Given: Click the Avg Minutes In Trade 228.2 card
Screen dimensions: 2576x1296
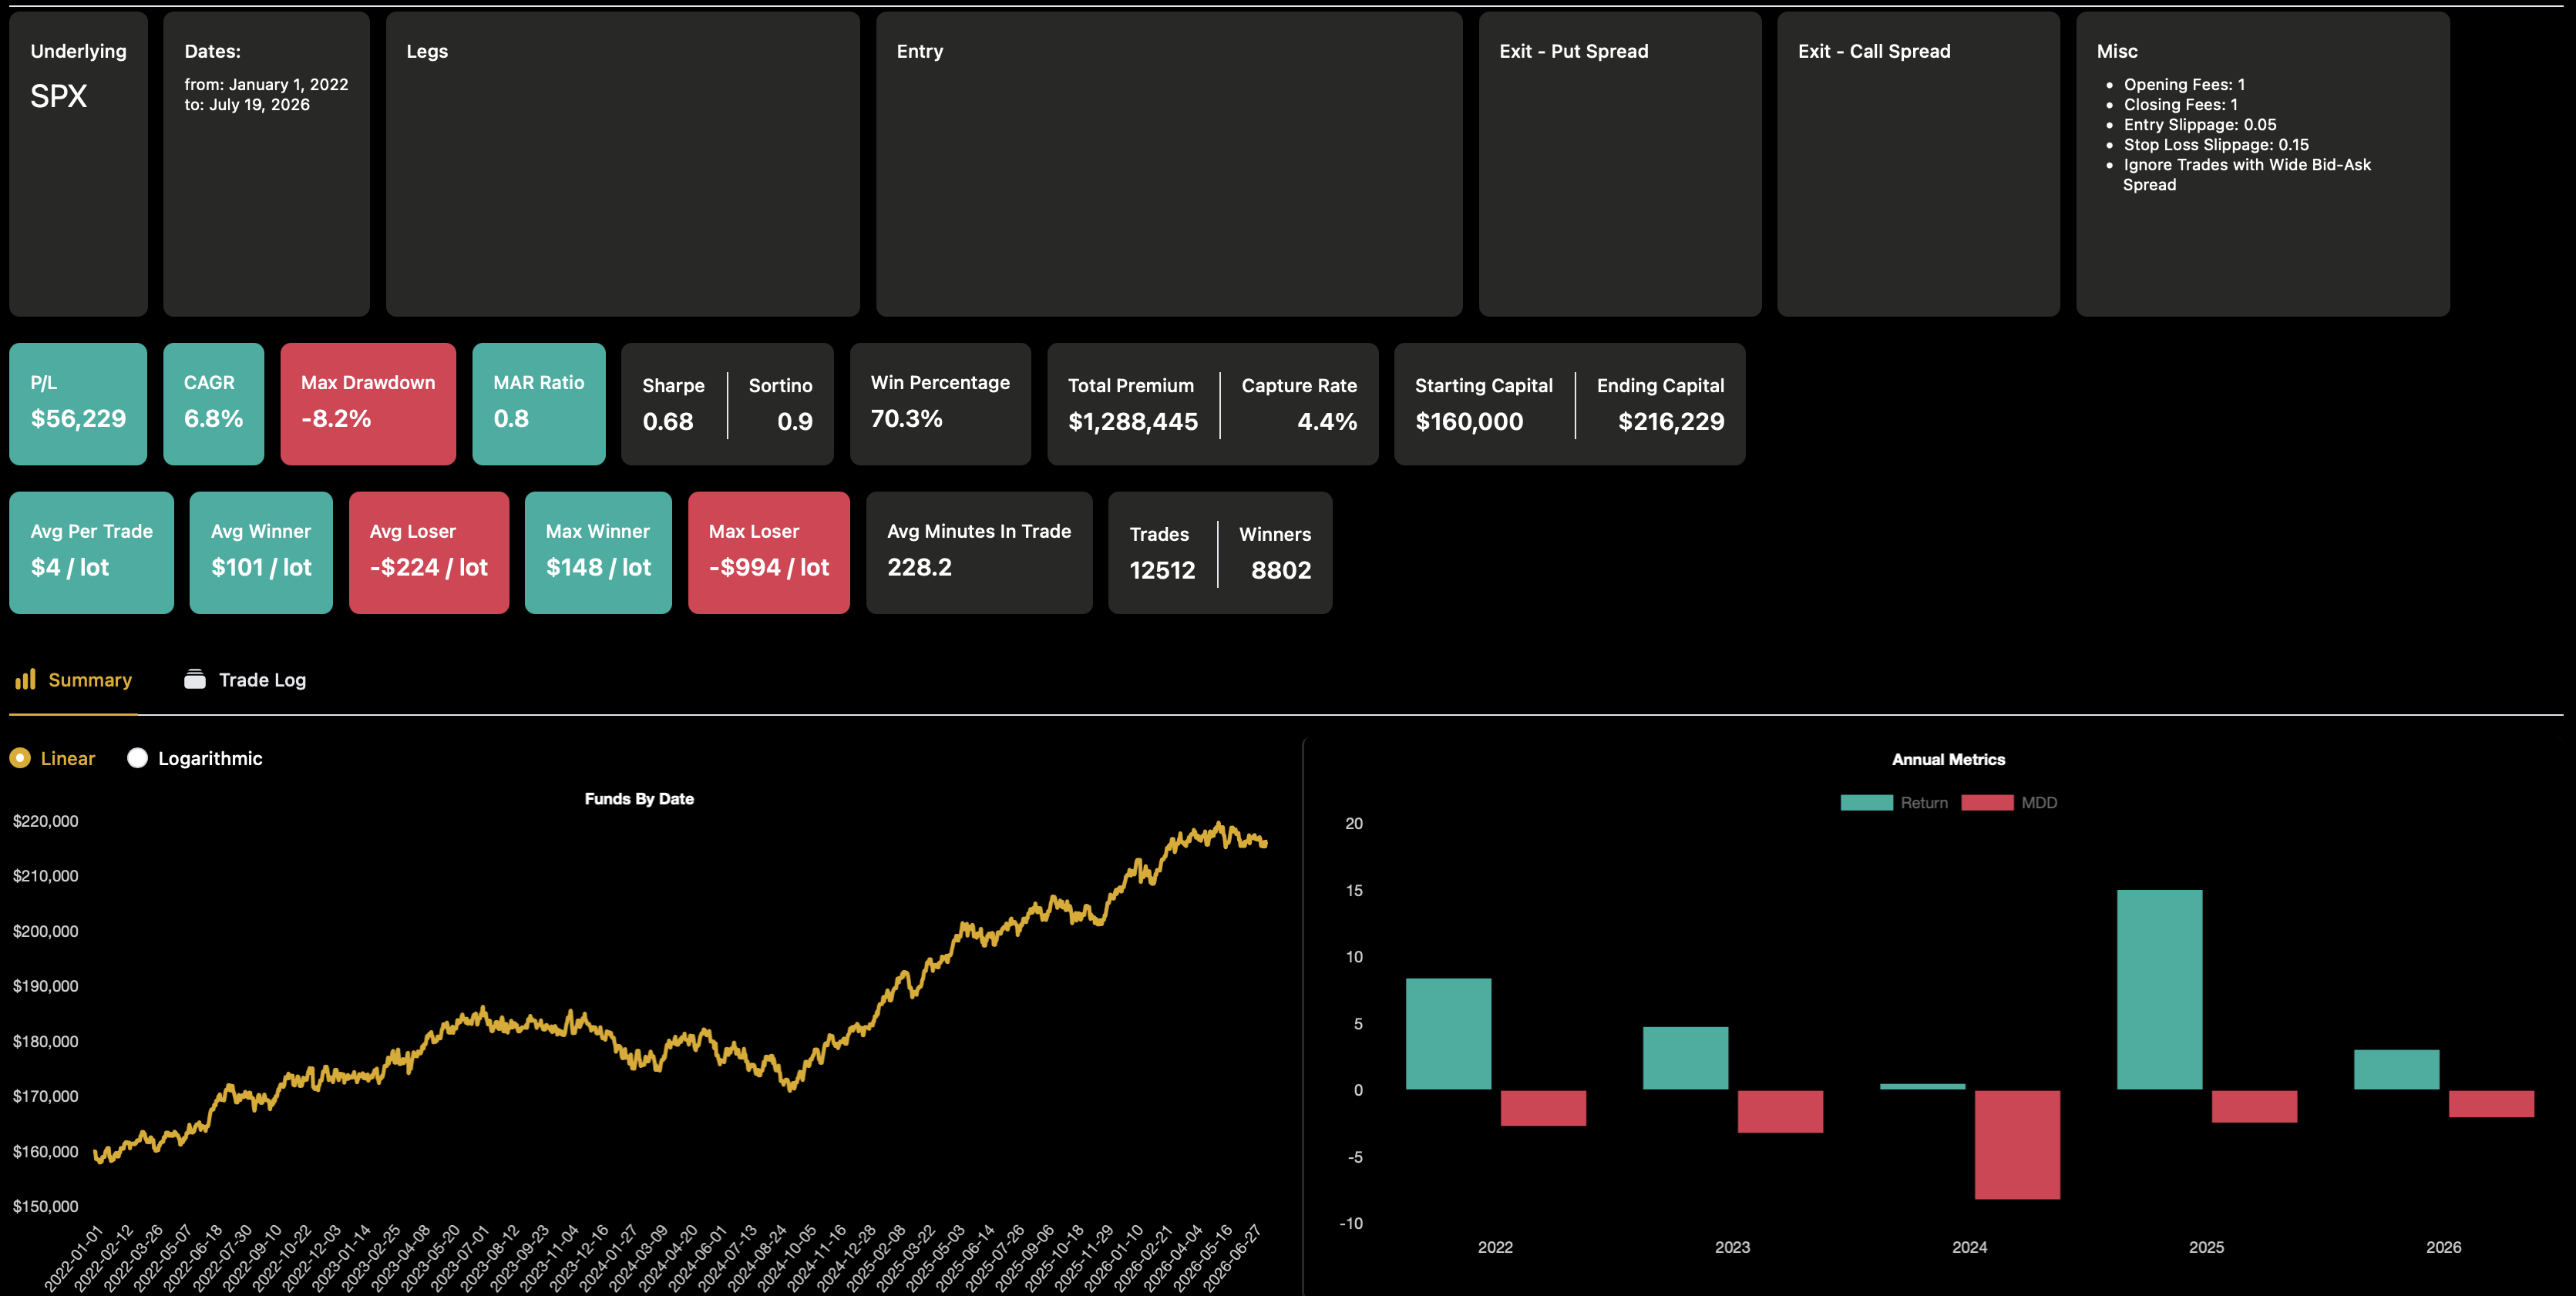Looking at the screenshot, I should pos(979,553).
